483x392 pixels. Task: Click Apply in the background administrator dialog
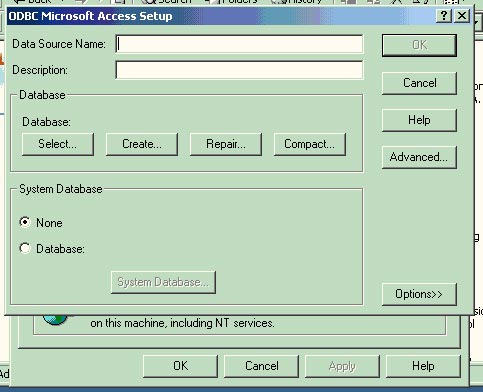(342, 366)
